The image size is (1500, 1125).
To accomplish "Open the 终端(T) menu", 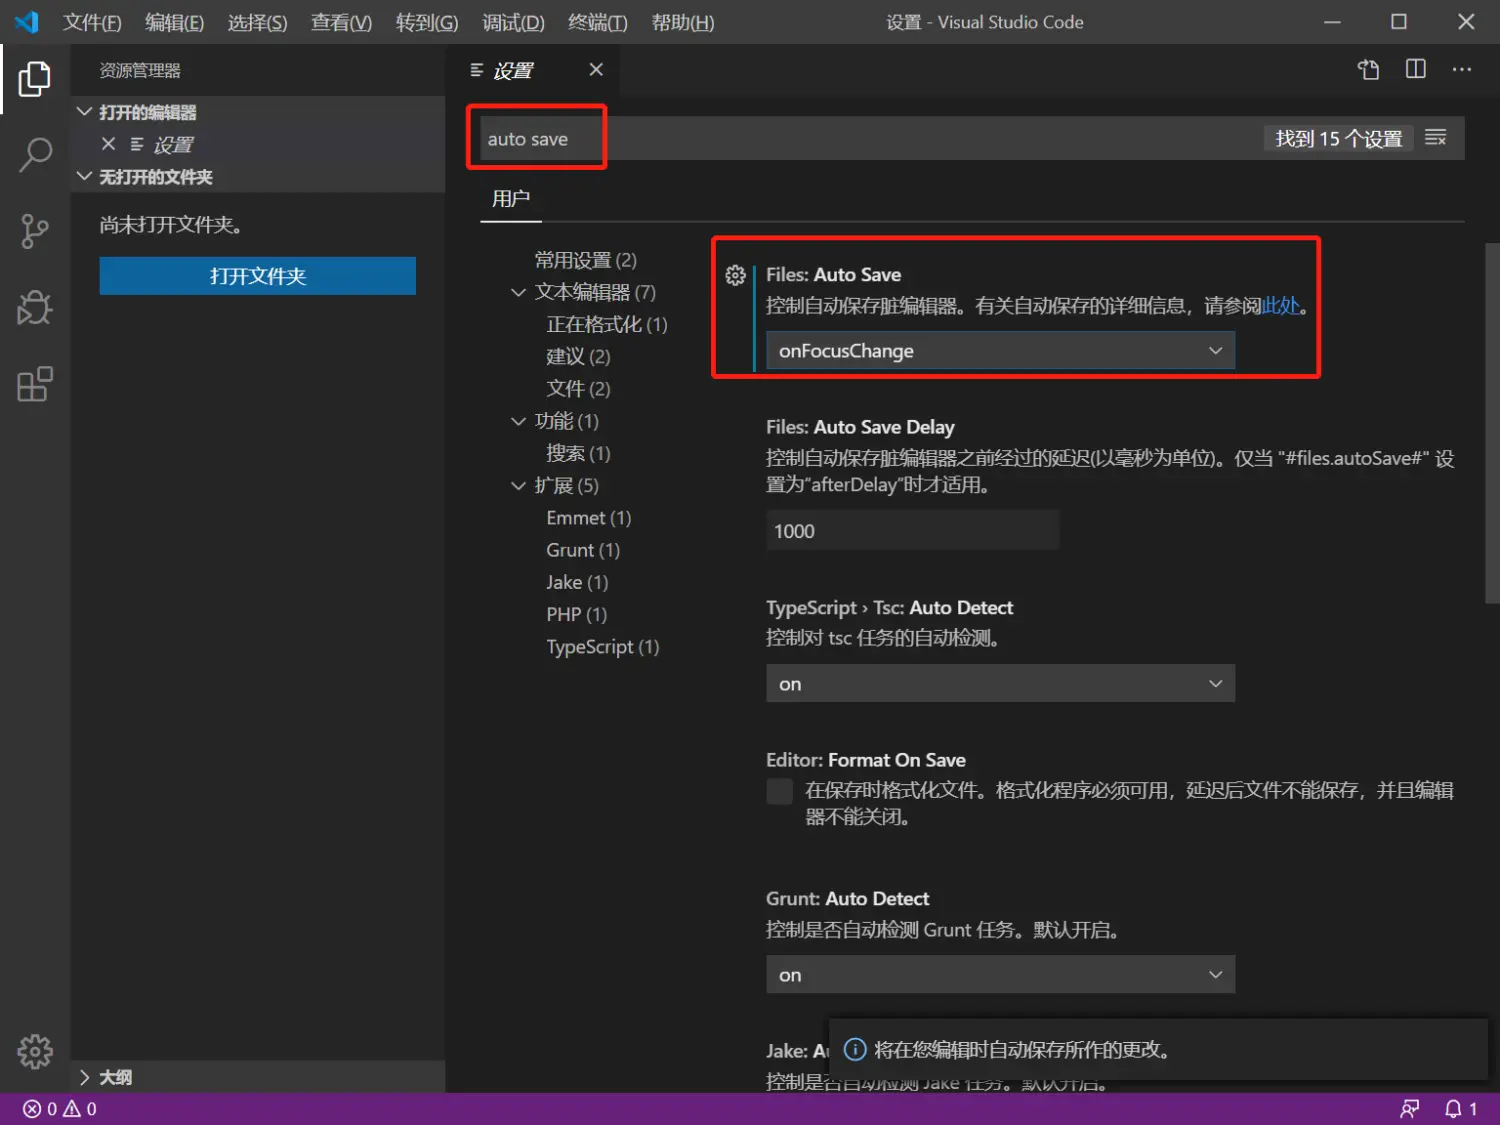I will (x=597, y=22).
